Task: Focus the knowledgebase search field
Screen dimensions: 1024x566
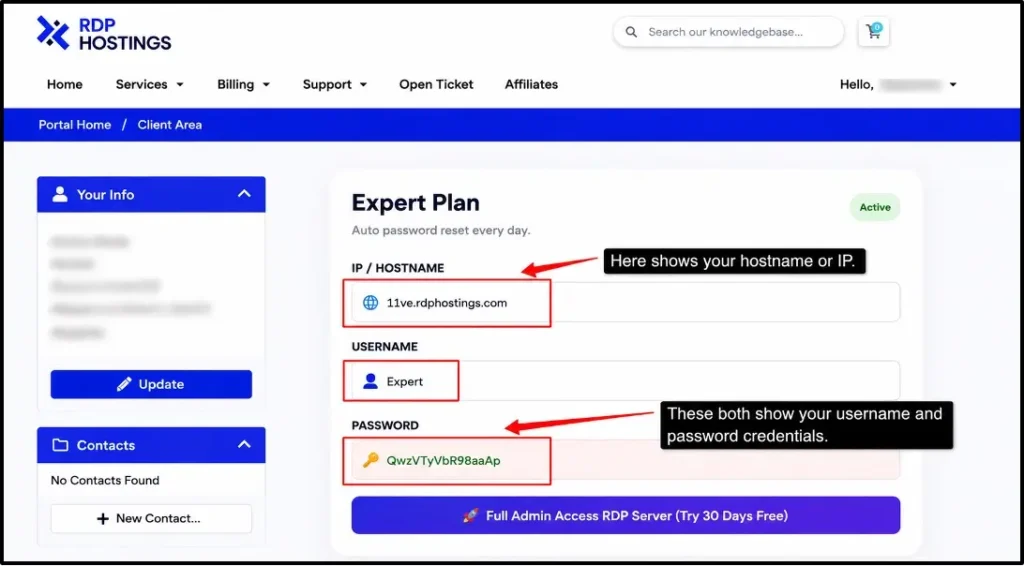Action: tap(728, 32)
